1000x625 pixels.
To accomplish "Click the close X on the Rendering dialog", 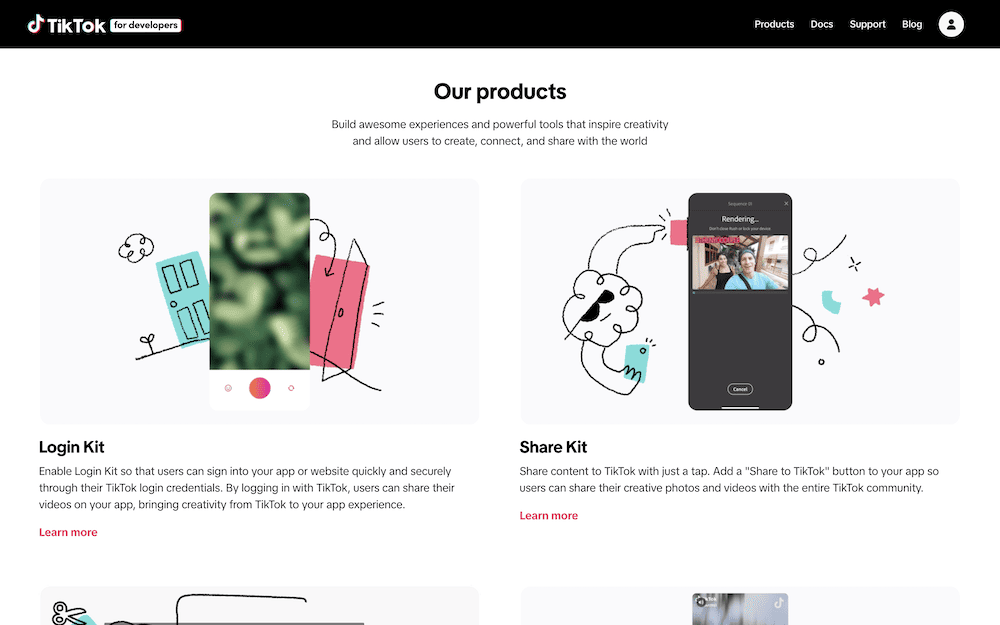I will (x=787, y=202).
